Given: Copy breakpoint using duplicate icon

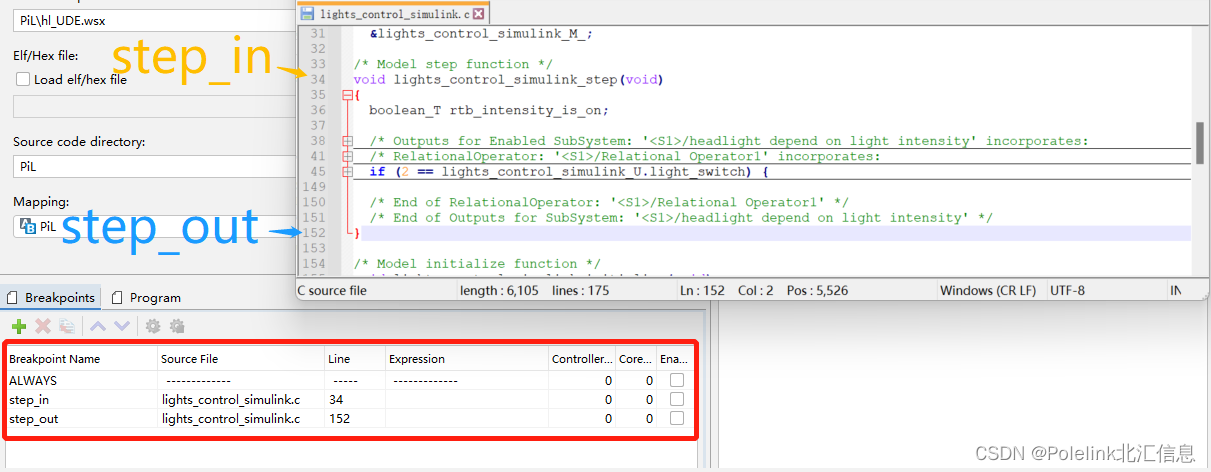Looking at the screenshot, I should [67, 326].
